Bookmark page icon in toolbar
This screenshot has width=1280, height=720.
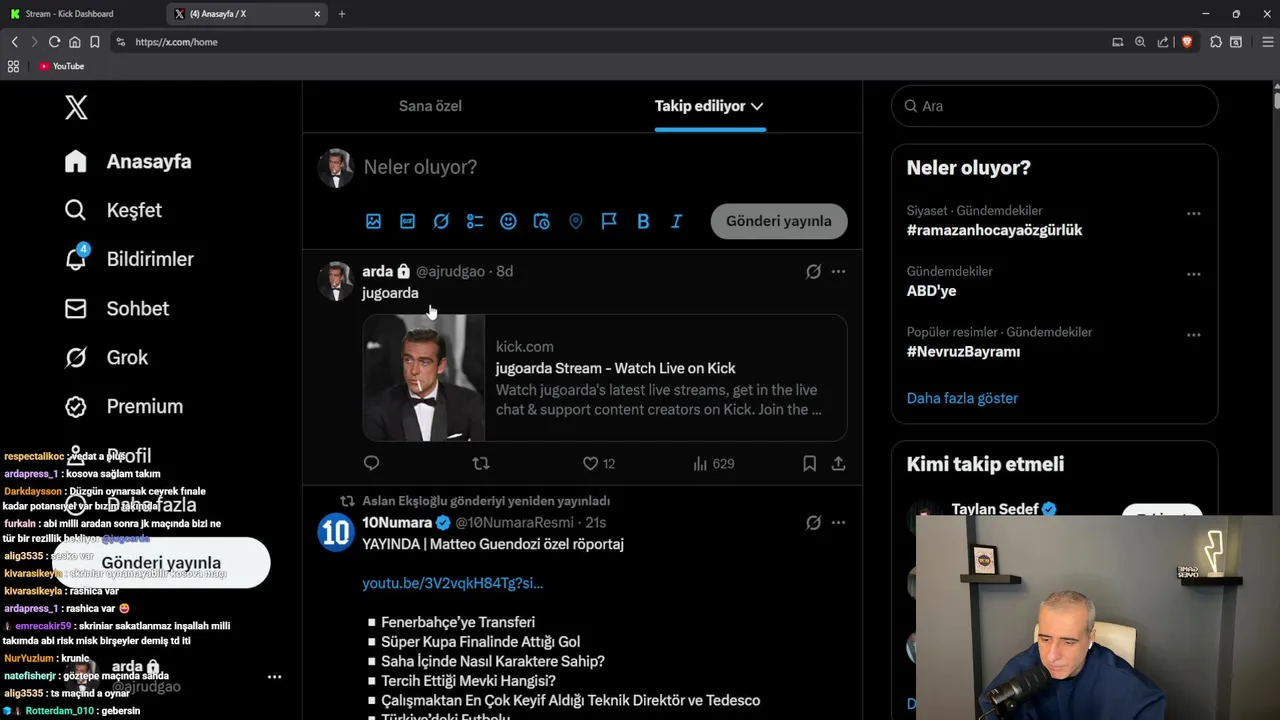pyautogui.click(x=94, y=42)
